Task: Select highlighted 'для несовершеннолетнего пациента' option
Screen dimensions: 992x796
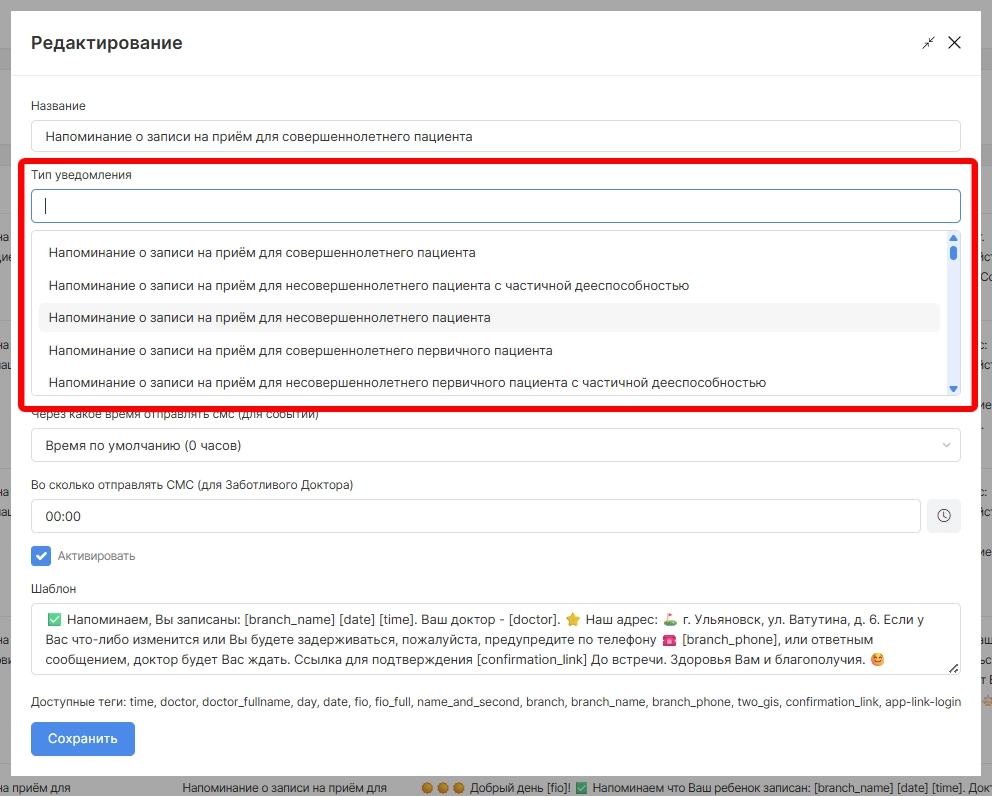Action: click(270, 318)
